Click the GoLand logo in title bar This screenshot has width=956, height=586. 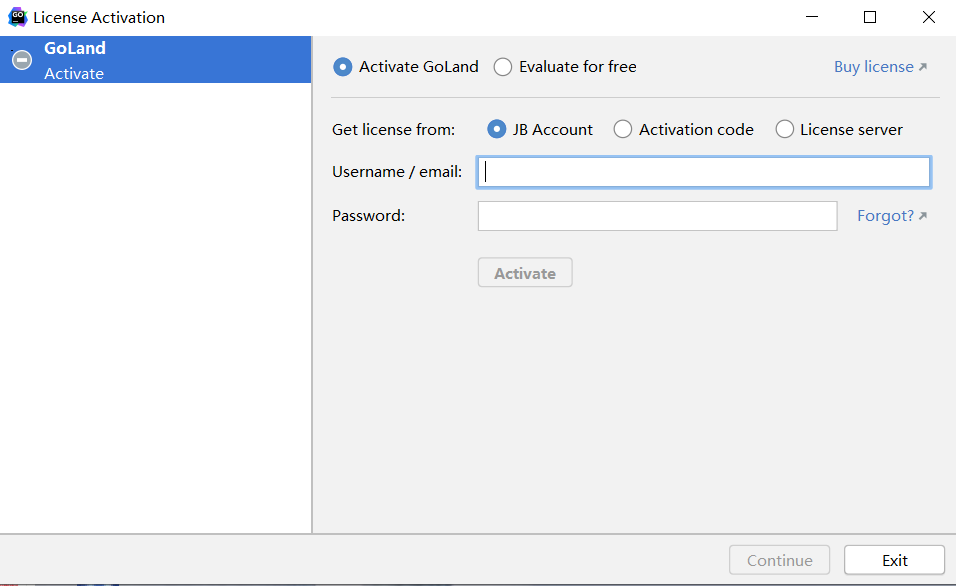coord(17,17)
